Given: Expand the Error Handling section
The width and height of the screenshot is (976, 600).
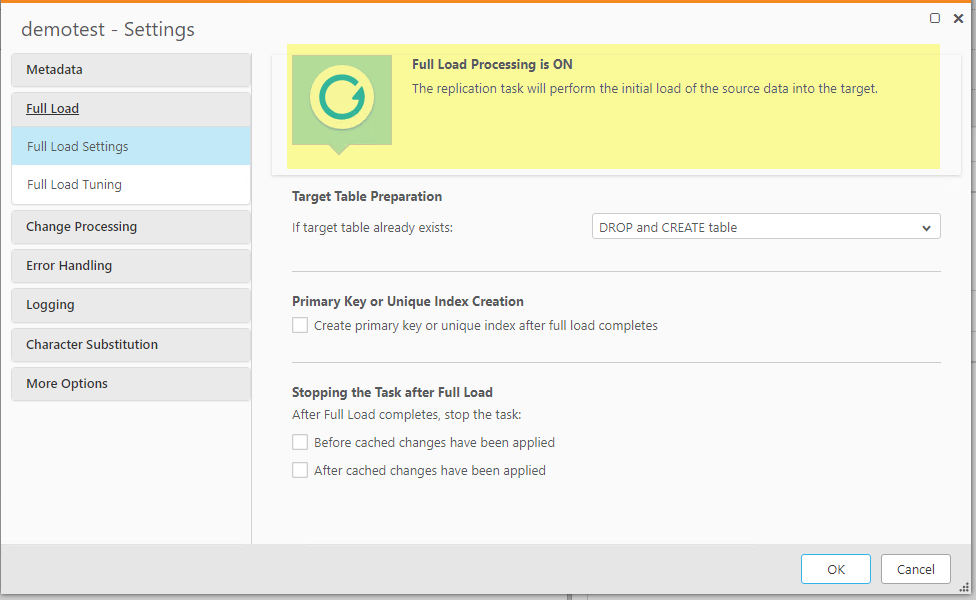Looking at the screenshot, I should click(x=130, y=265).
